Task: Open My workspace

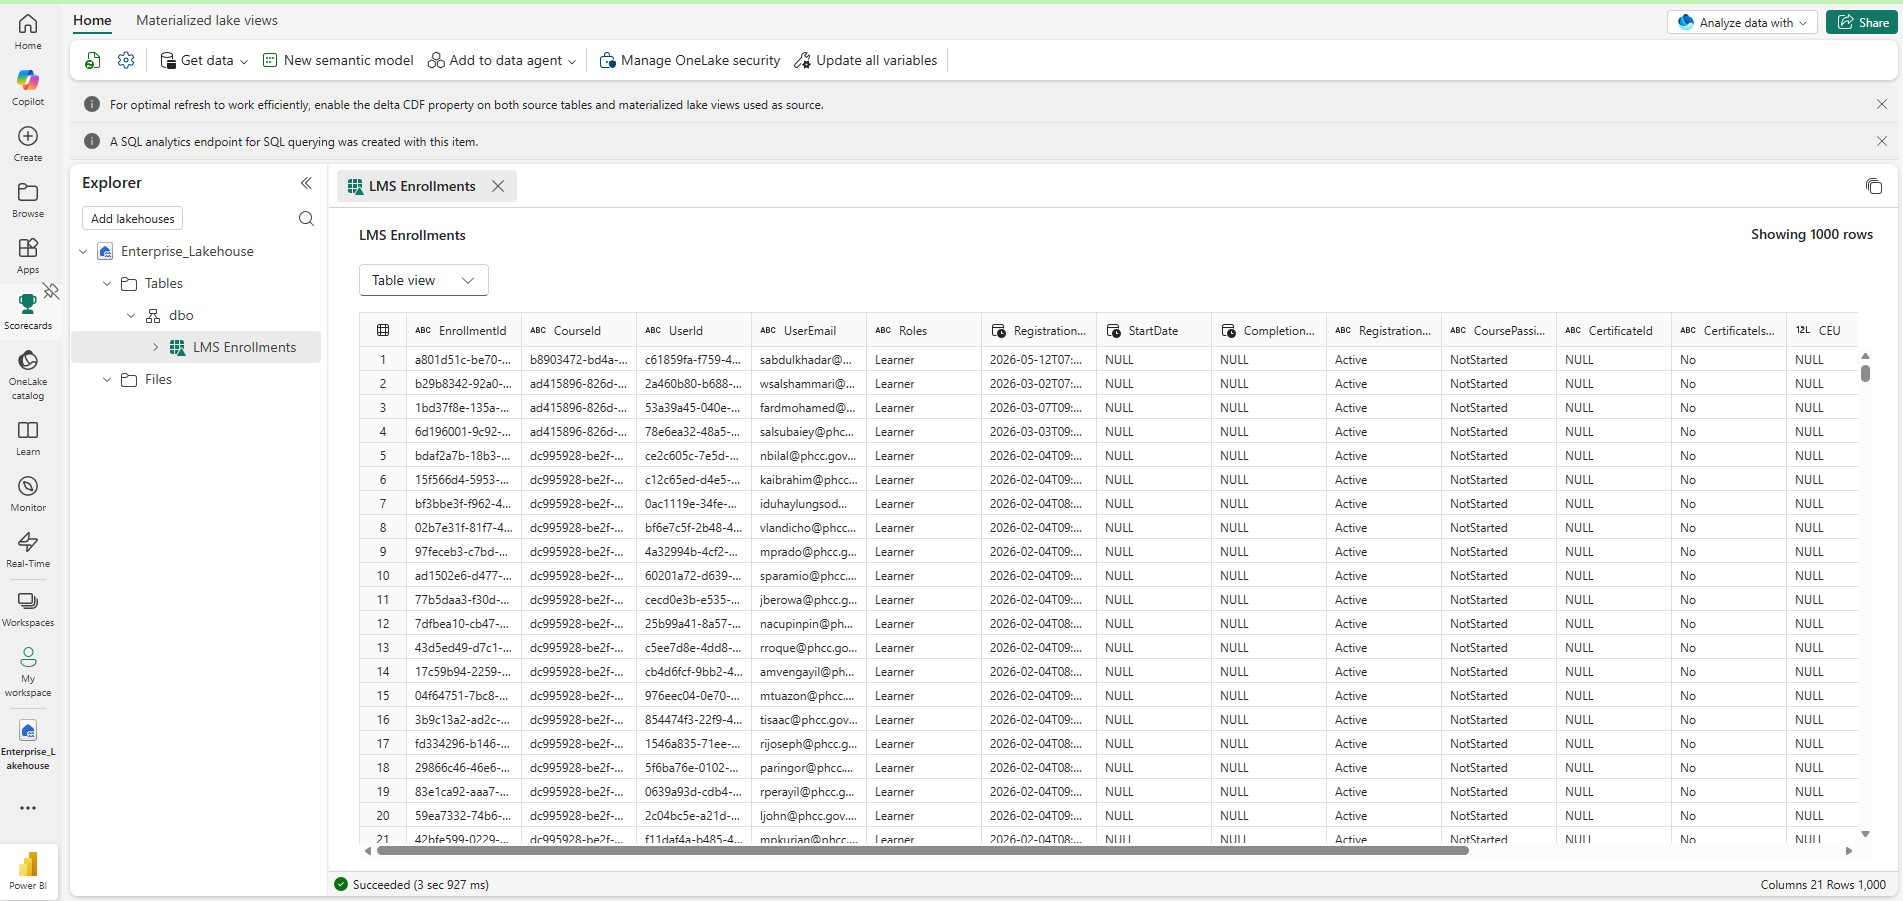Action: pyautogui.click(x=28, y=671)
